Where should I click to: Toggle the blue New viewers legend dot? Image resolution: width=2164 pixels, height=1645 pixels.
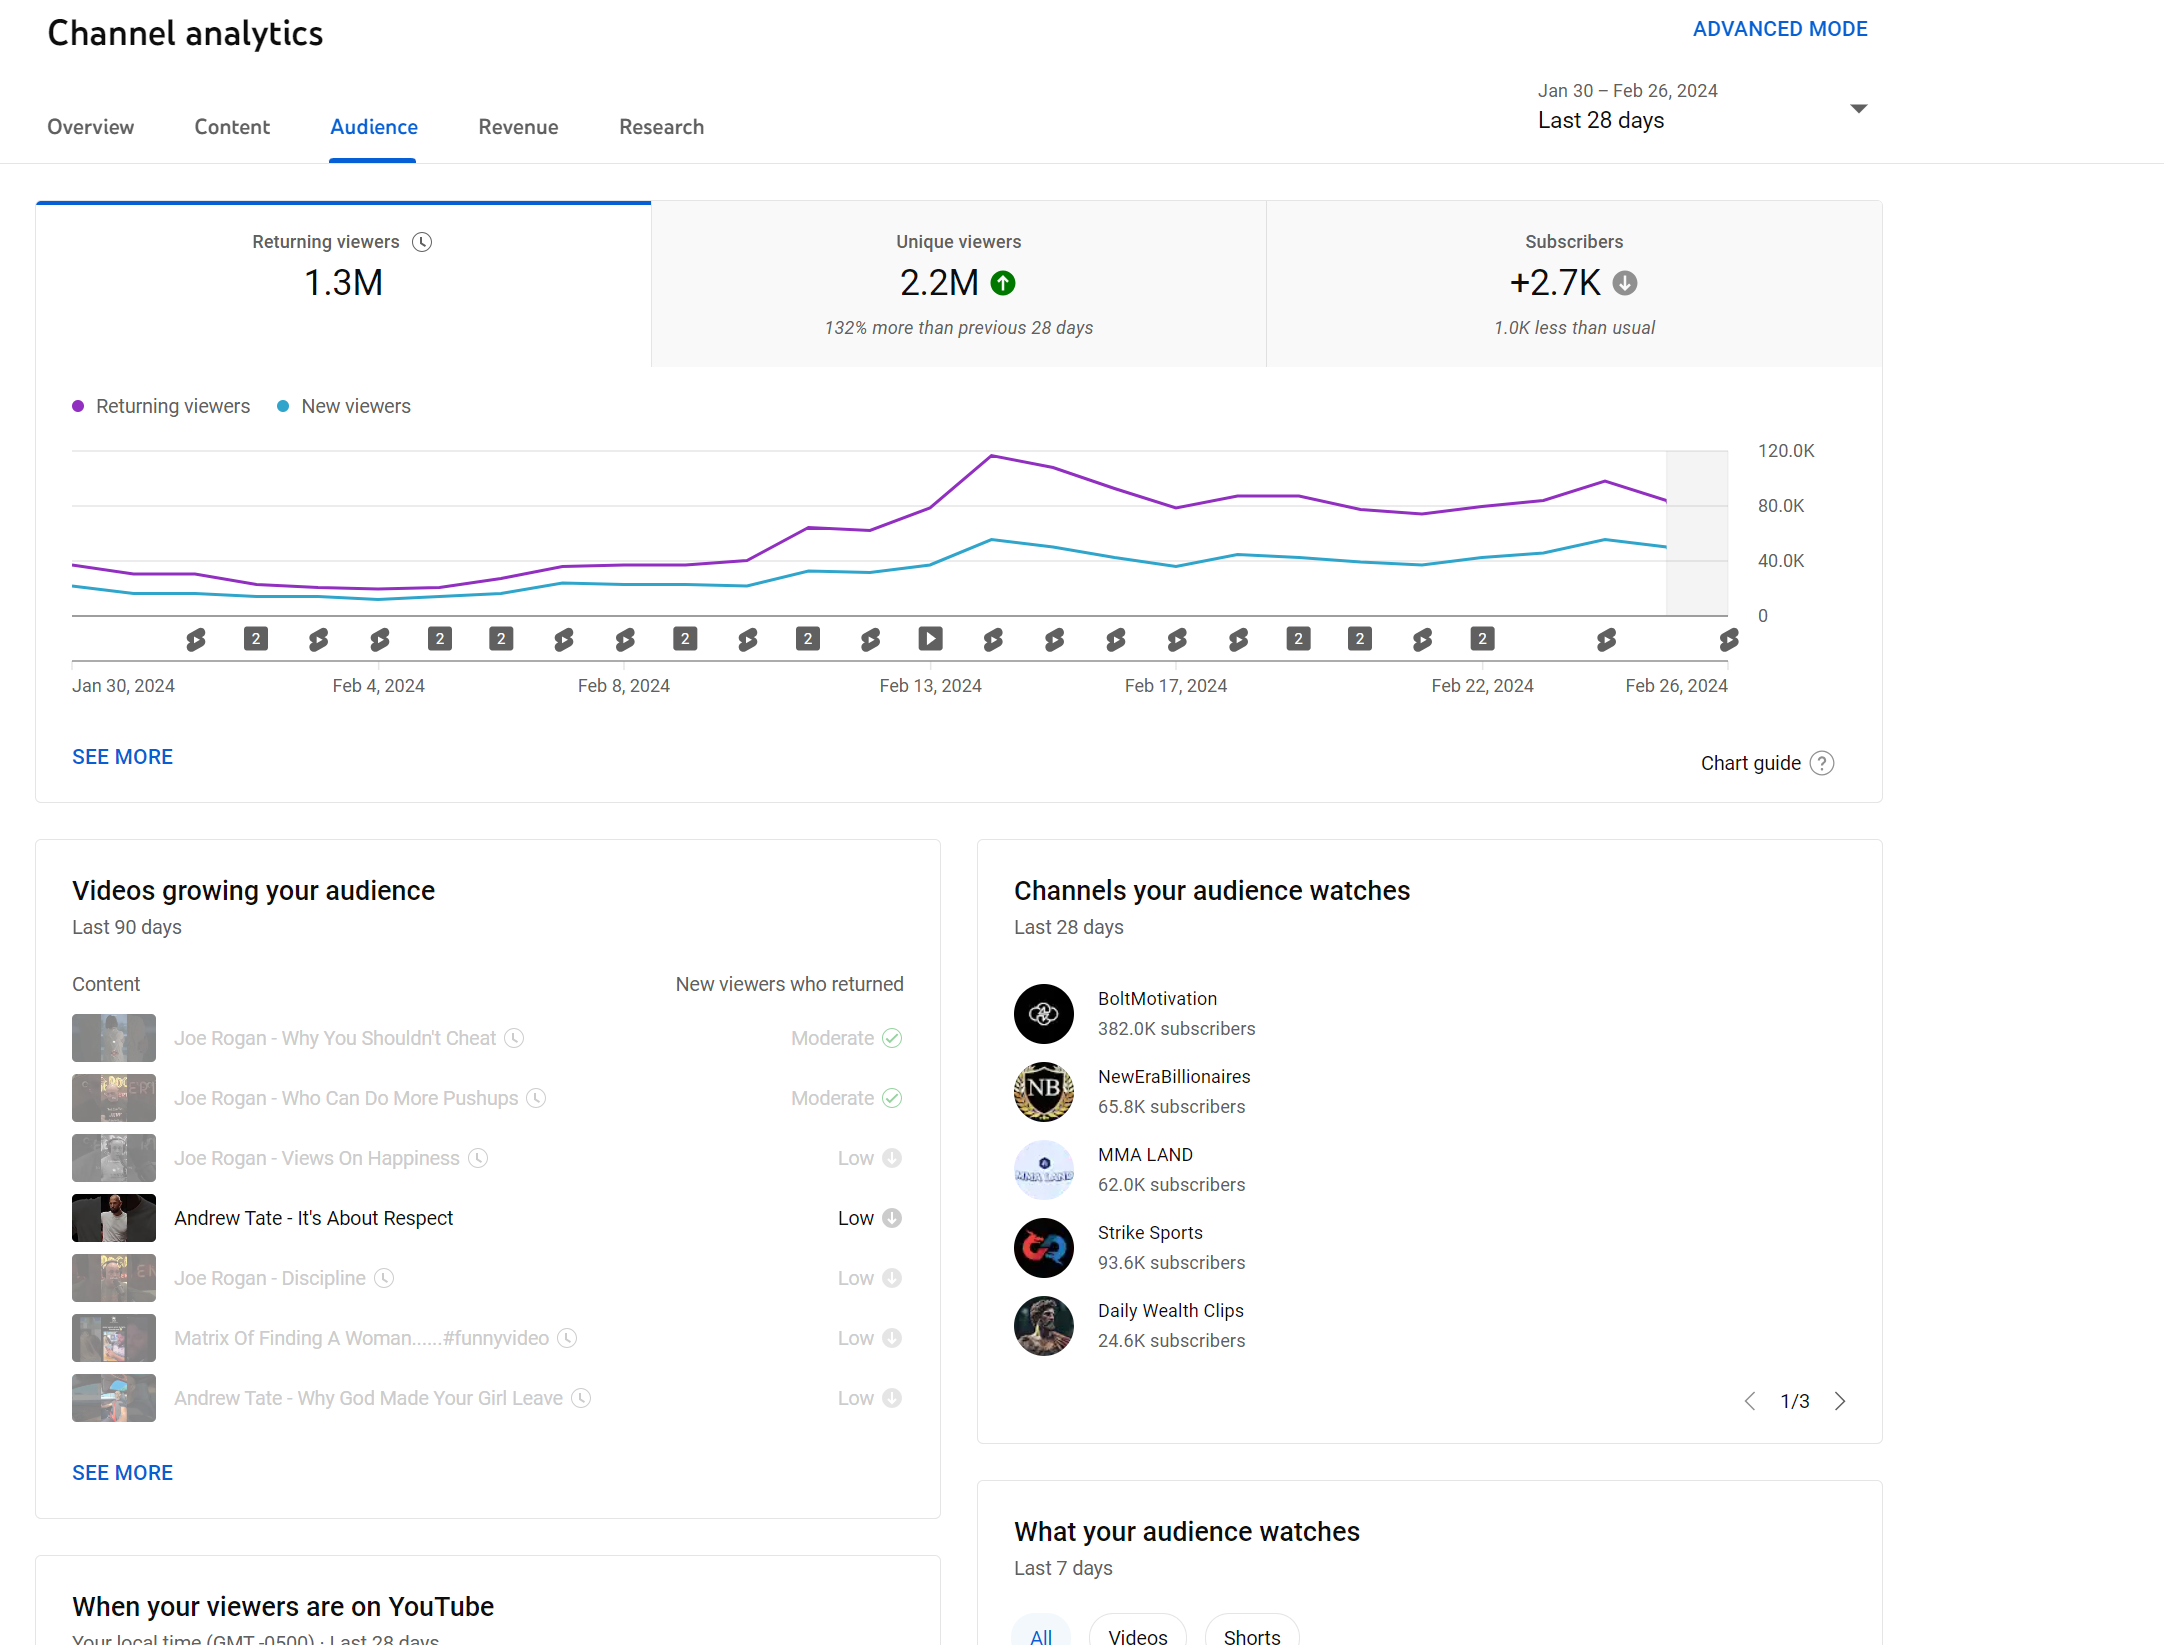[283, 406]
